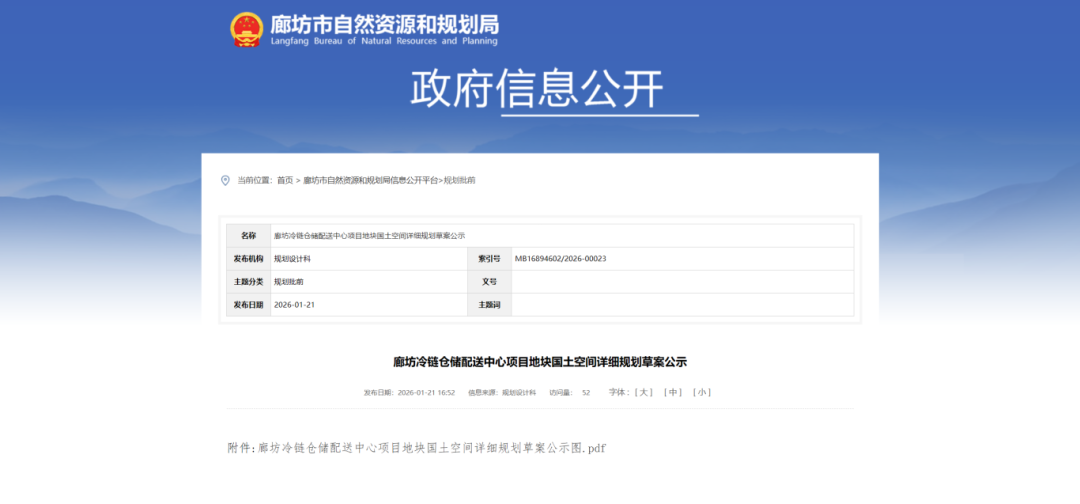Open the 规划批前 breadcrumb link
1080x504 pixels.
click(x=459, y=180)
